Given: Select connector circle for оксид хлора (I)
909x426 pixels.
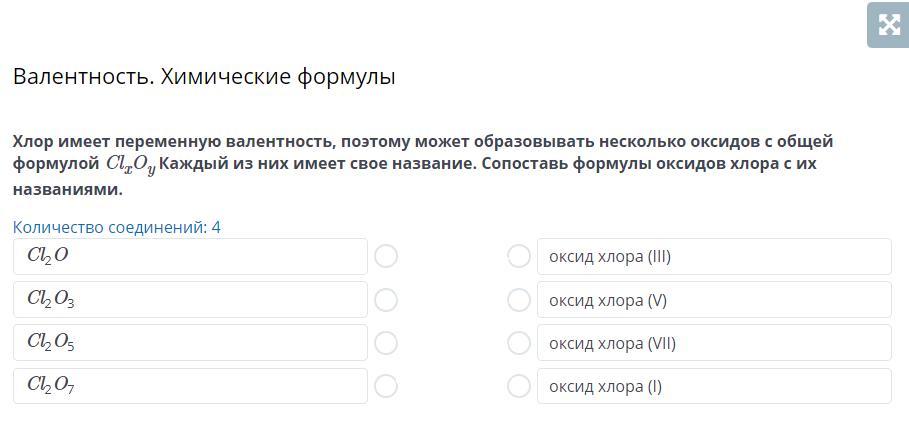Looking at the screenshot, I should point(518,386).
